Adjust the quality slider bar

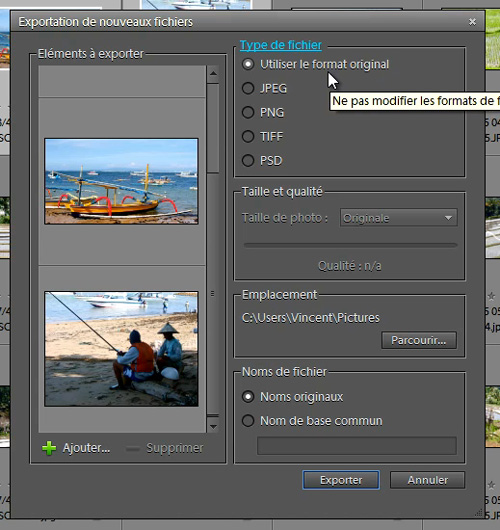[x=350, y=245]
